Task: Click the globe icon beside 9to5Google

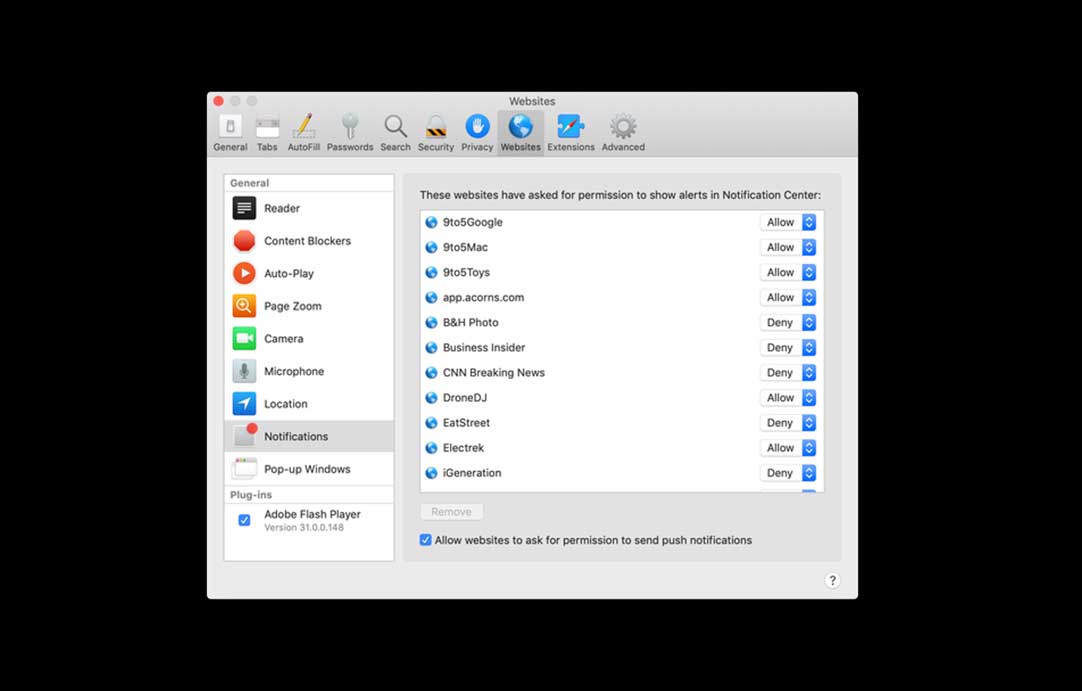Action: [431, 222]
